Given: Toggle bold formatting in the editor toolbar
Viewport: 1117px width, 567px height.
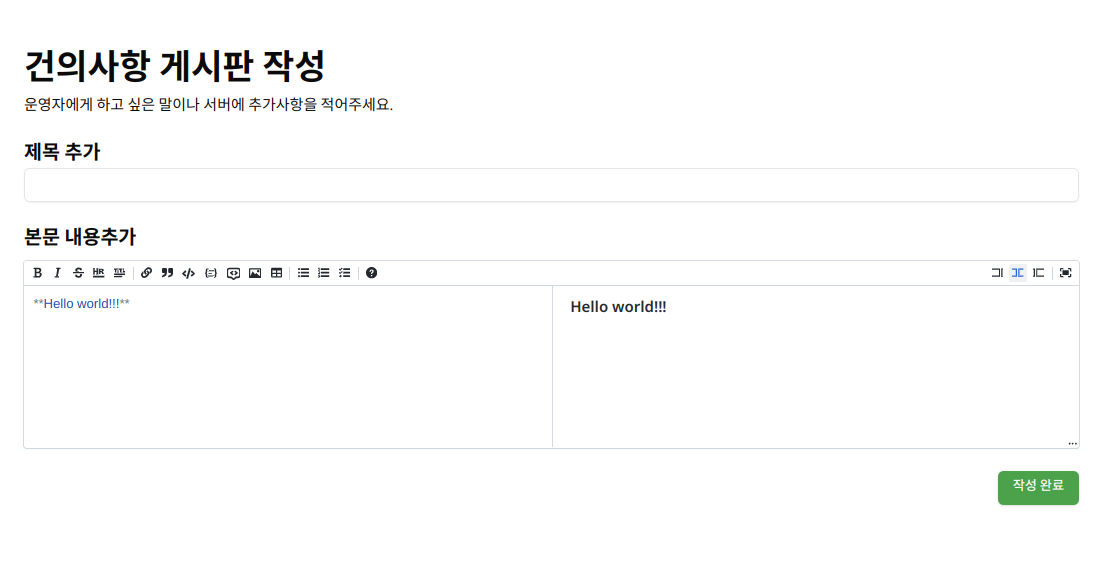Looking at the screenshot, I should coord(38,273).
